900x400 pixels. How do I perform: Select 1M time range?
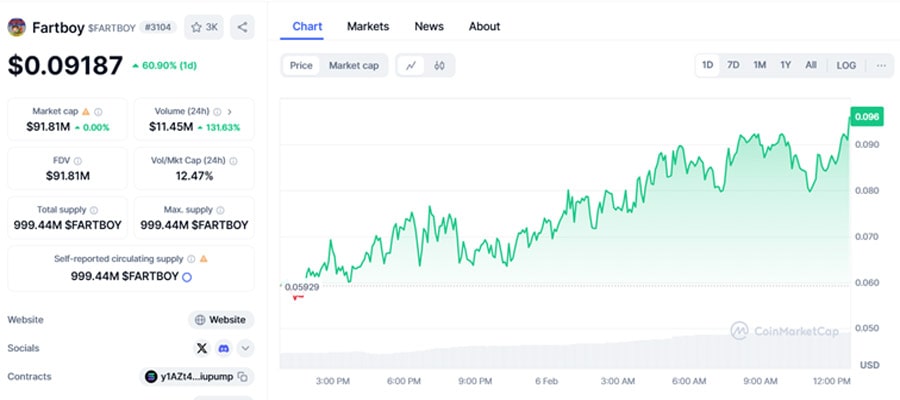pyautogui.click(x=759, y=65)
